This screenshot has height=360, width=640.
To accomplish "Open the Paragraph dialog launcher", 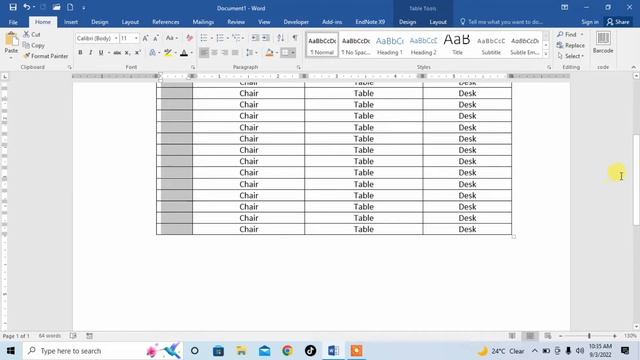I will [299, 67].
